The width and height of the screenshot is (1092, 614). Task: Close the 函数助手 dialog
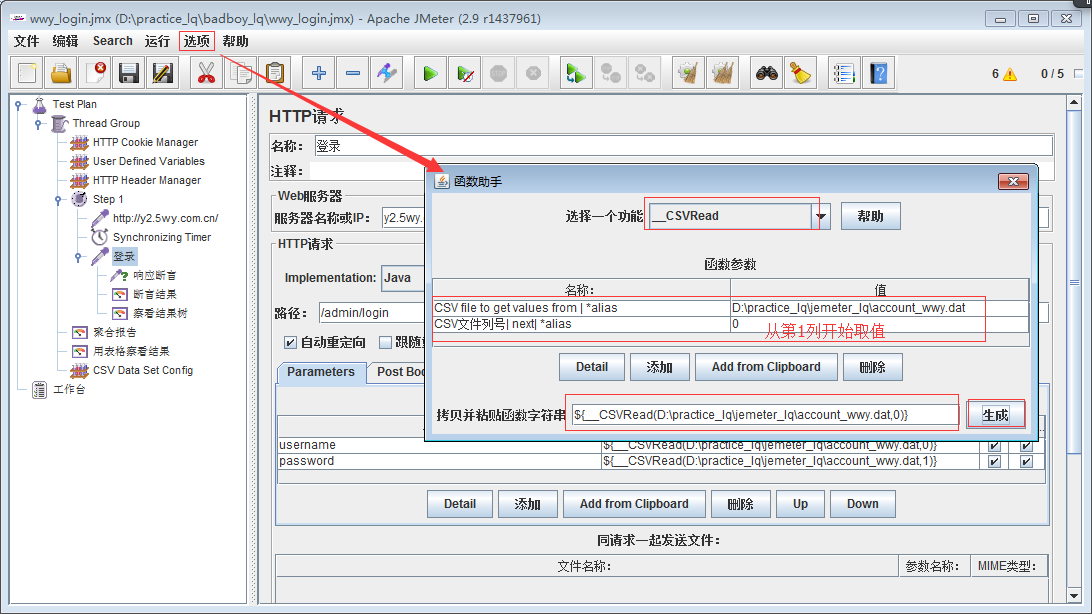[x=1013, y=182]
